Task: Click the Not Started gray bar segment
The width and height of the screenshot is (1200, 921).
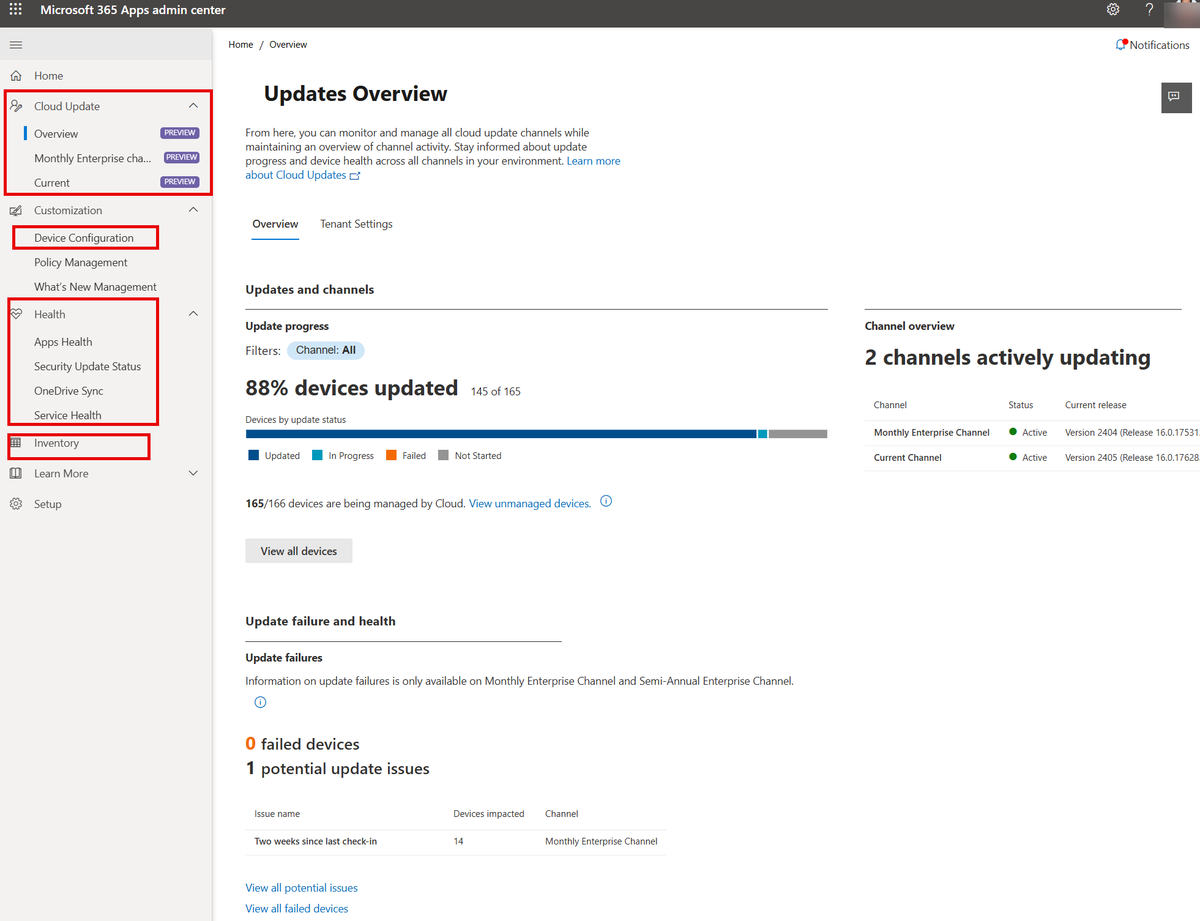Action: click(x=798, y=434)
